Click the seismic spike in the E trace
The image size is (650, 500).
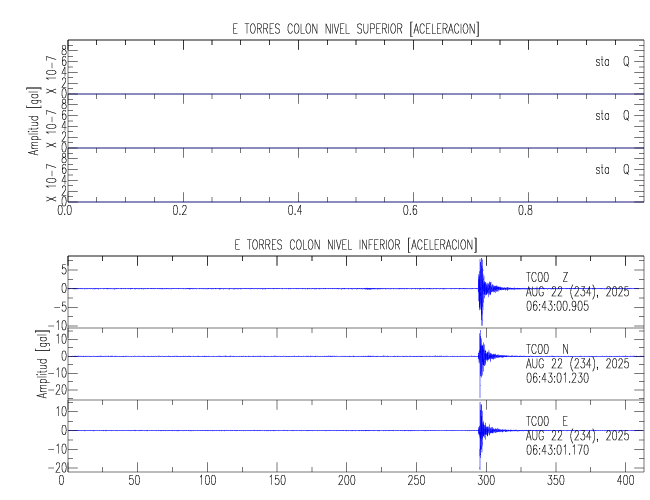tap(482, 430)
